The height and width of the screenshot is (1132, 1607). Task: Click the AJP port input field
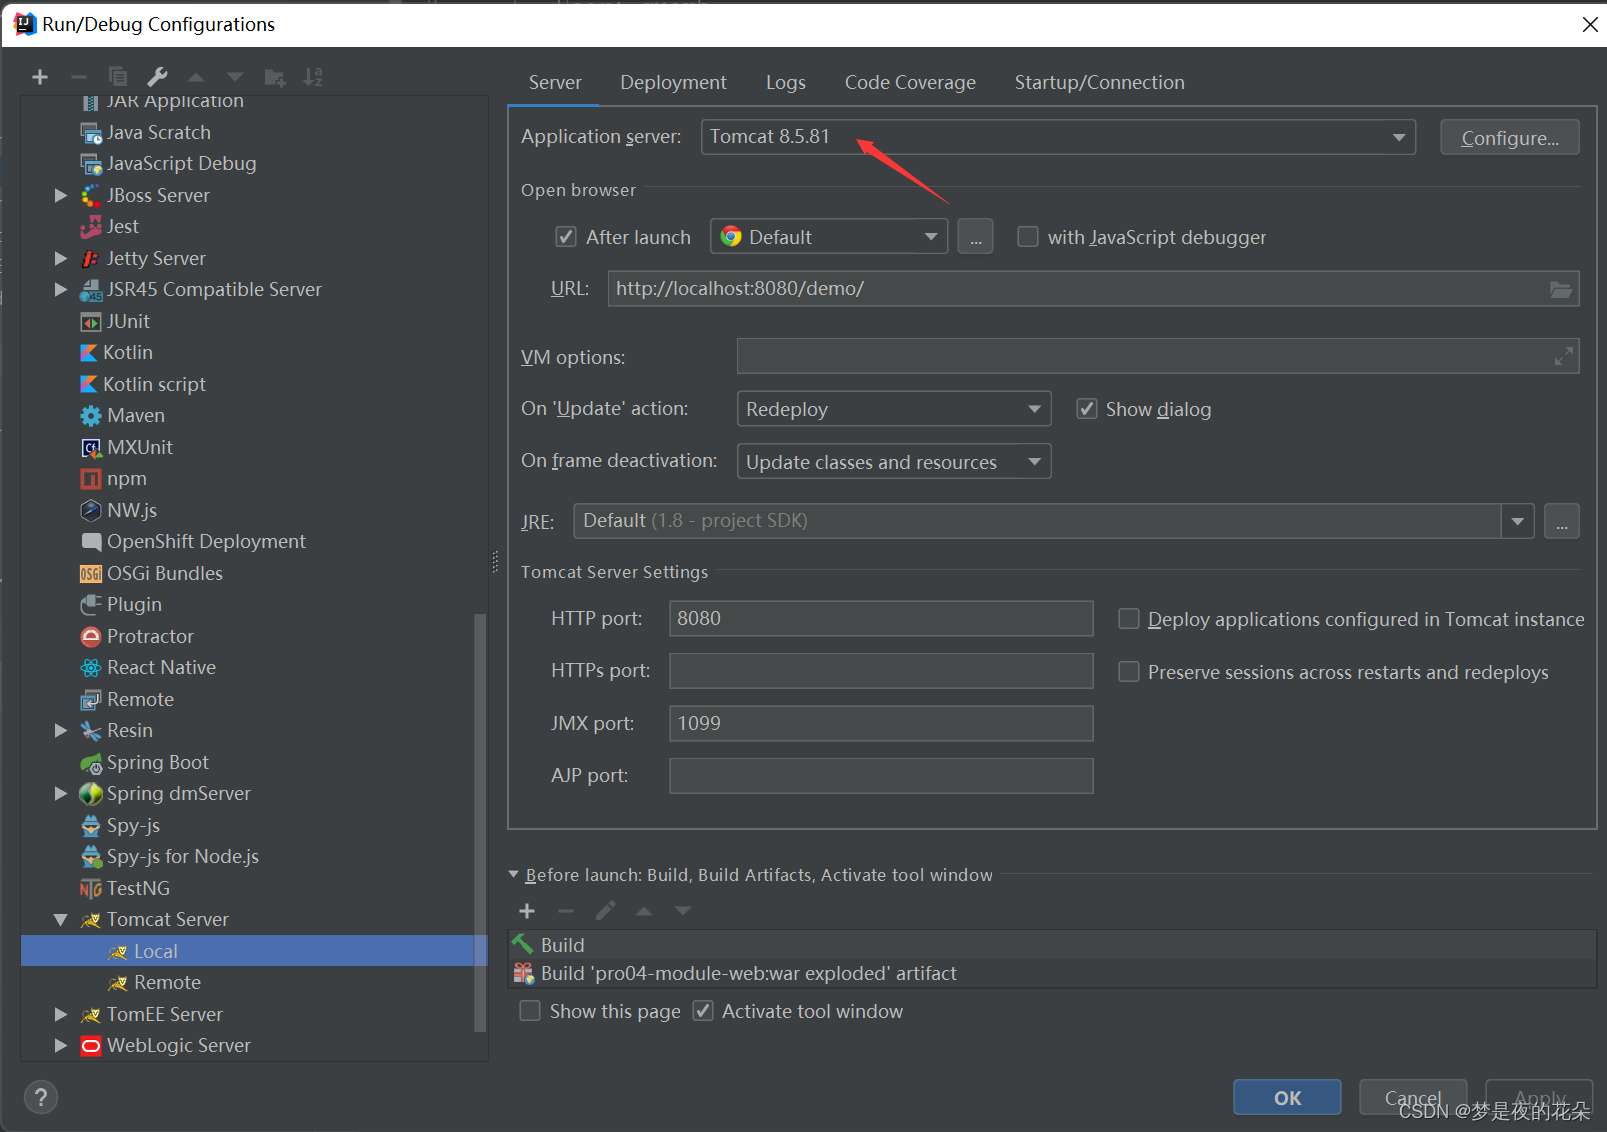[881, 775]
